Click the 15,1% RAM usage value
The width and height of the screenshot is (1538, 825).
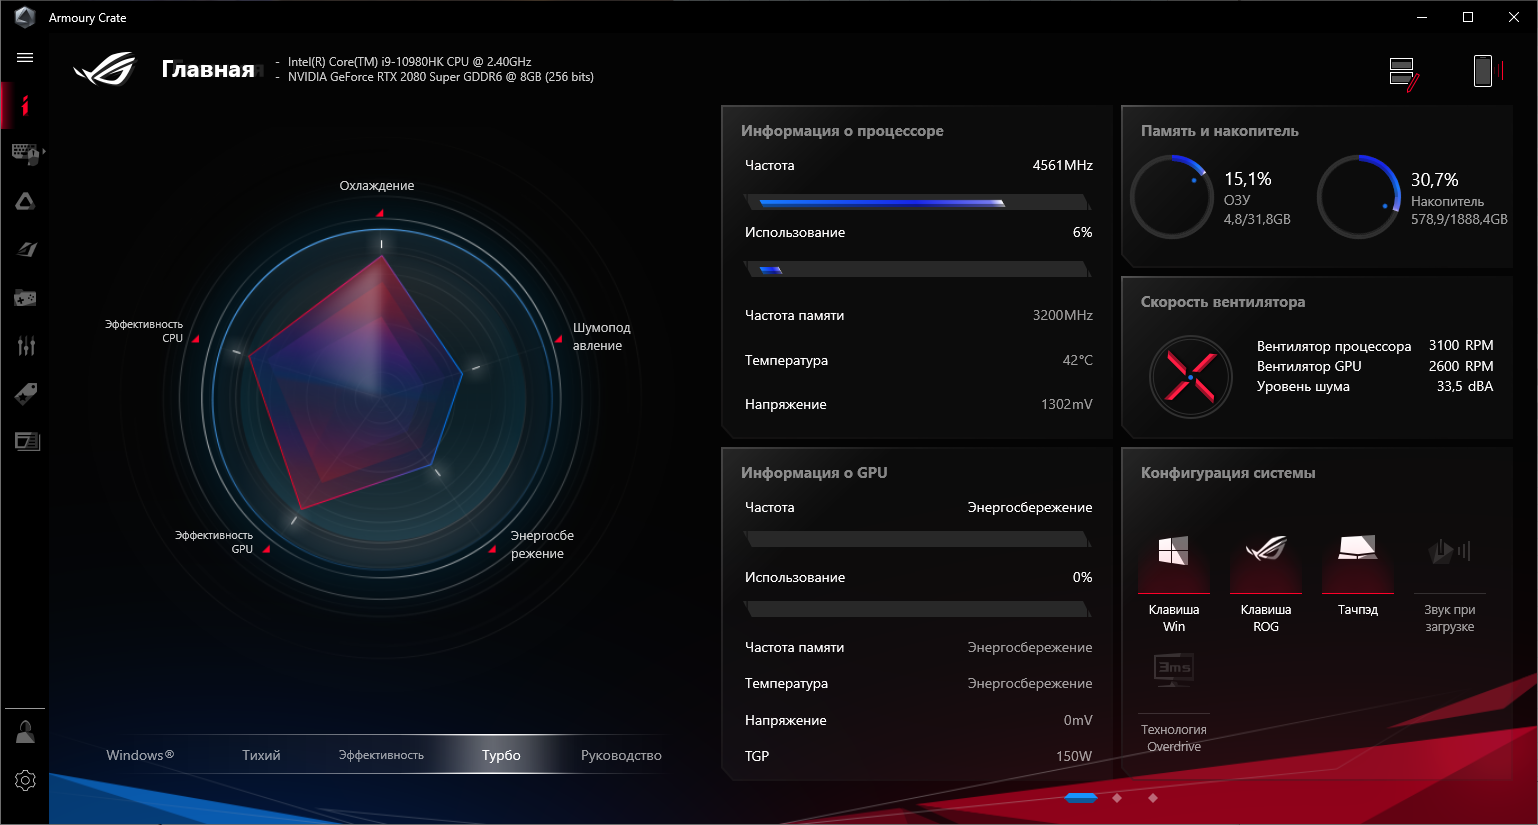(x=1248, y=179)
